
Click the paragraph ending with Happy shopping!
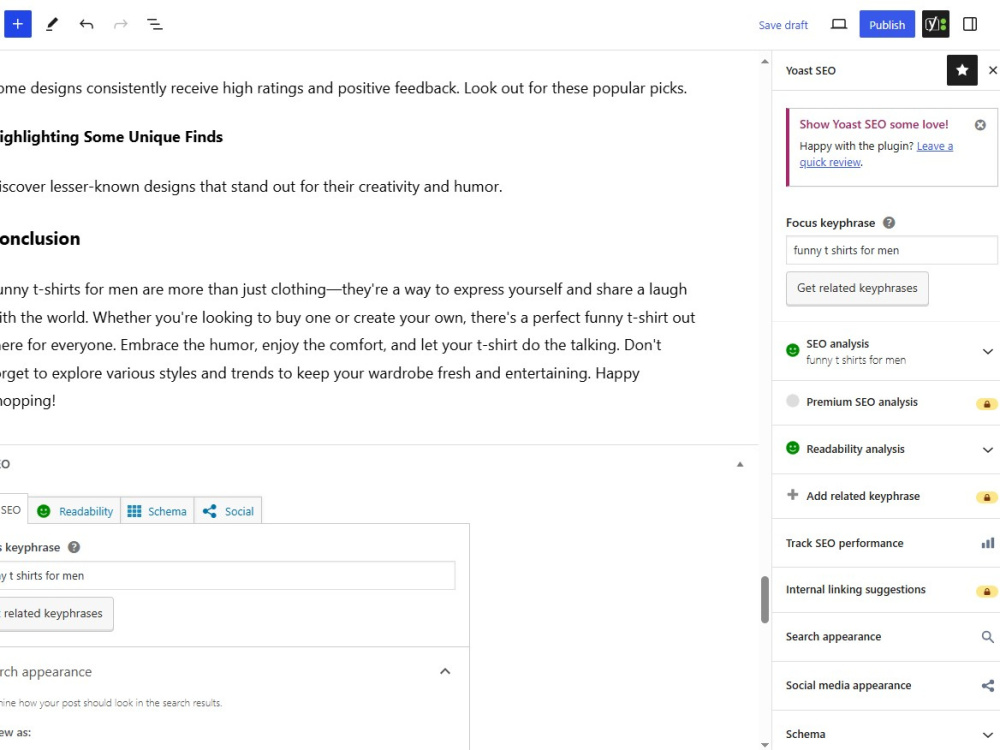(x=348, y=345)
